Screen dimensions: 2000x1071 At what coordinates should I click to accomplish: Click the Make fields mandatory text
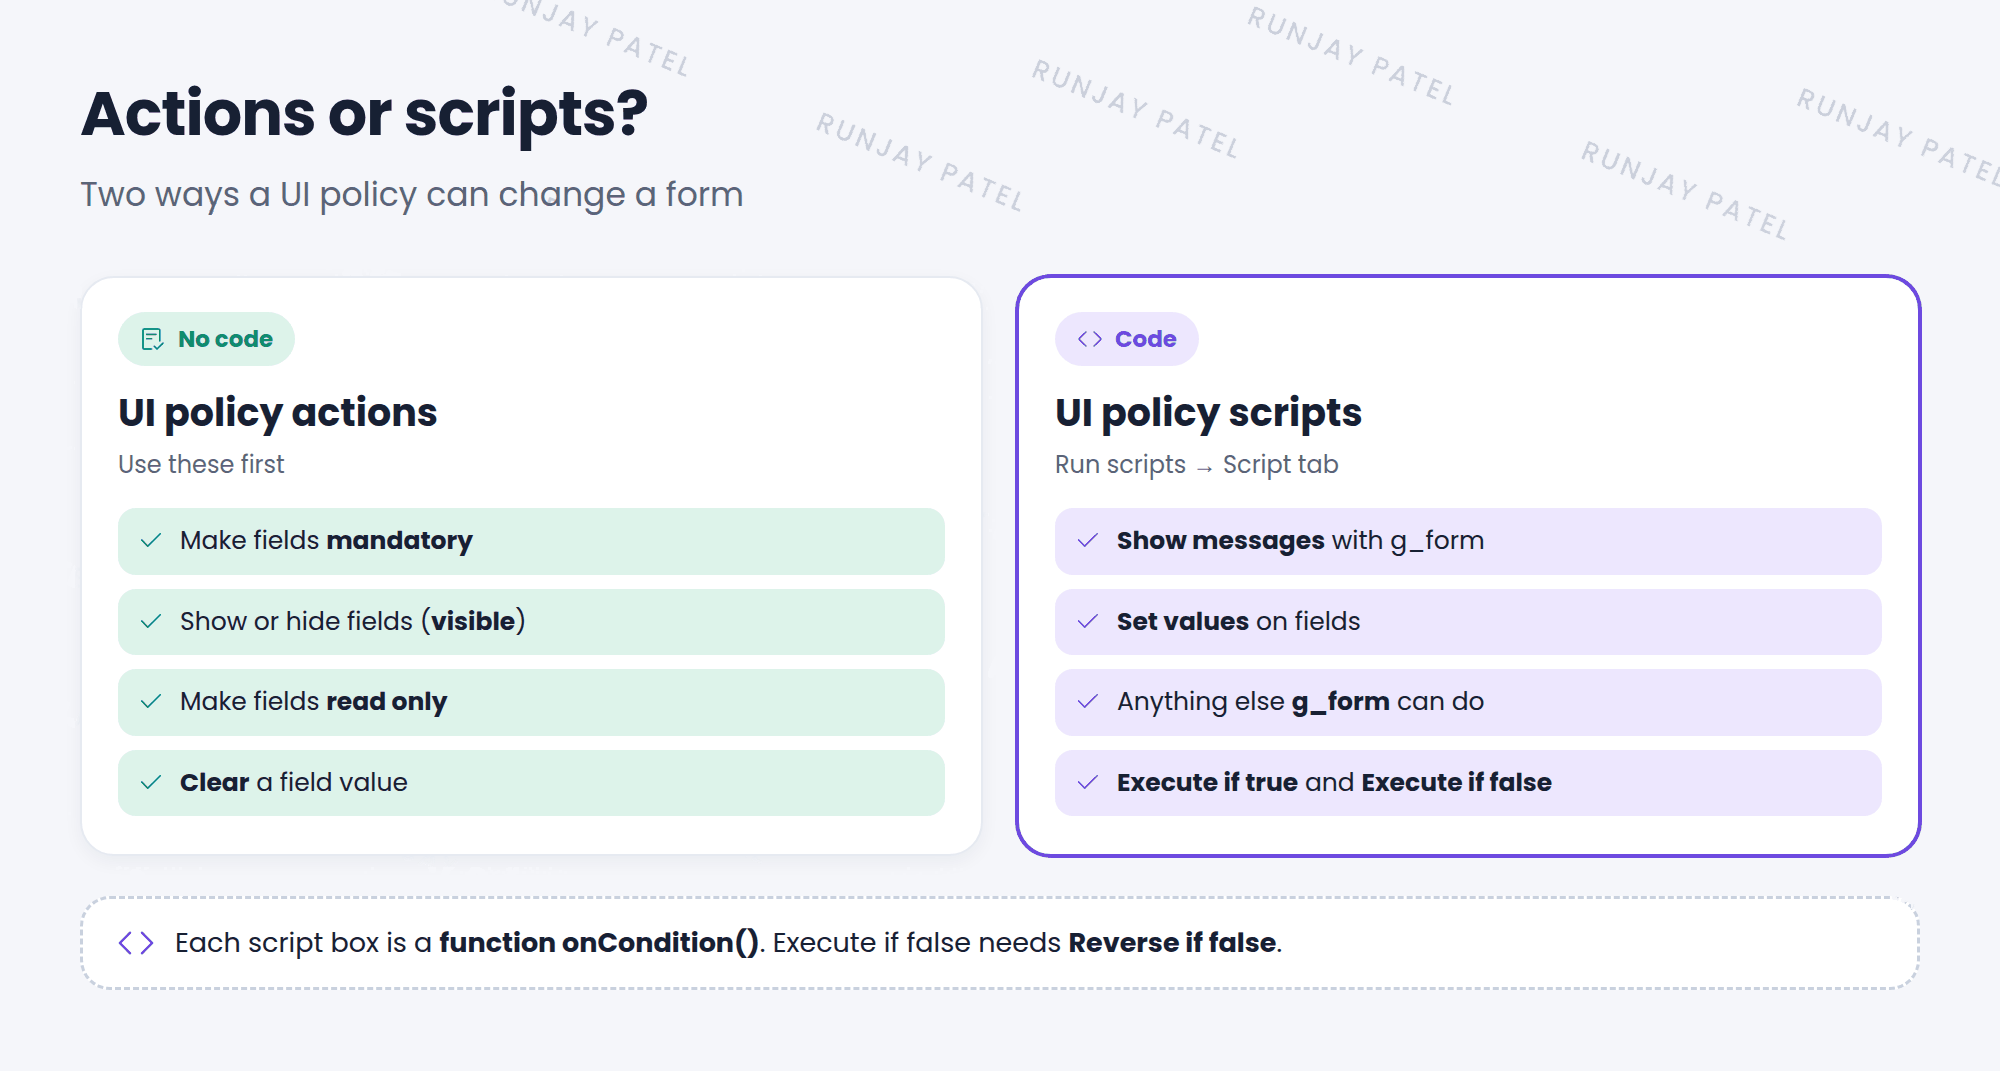326,541
